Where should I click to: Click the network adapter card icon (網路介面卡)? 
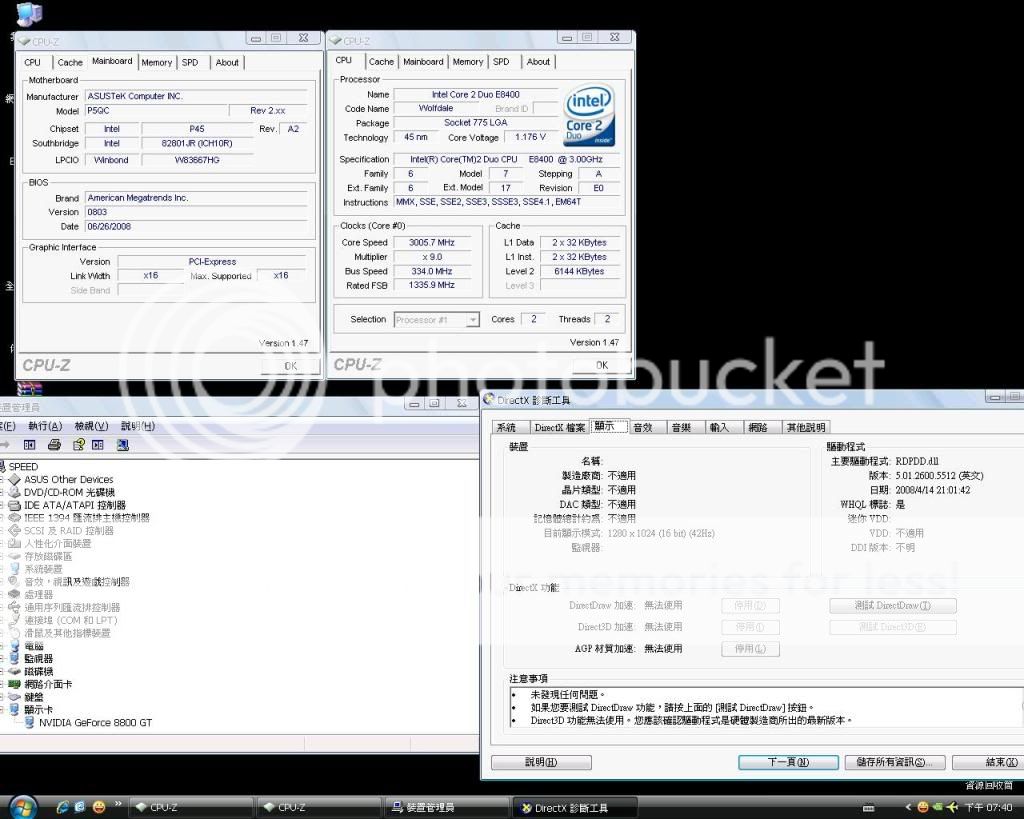14,684
